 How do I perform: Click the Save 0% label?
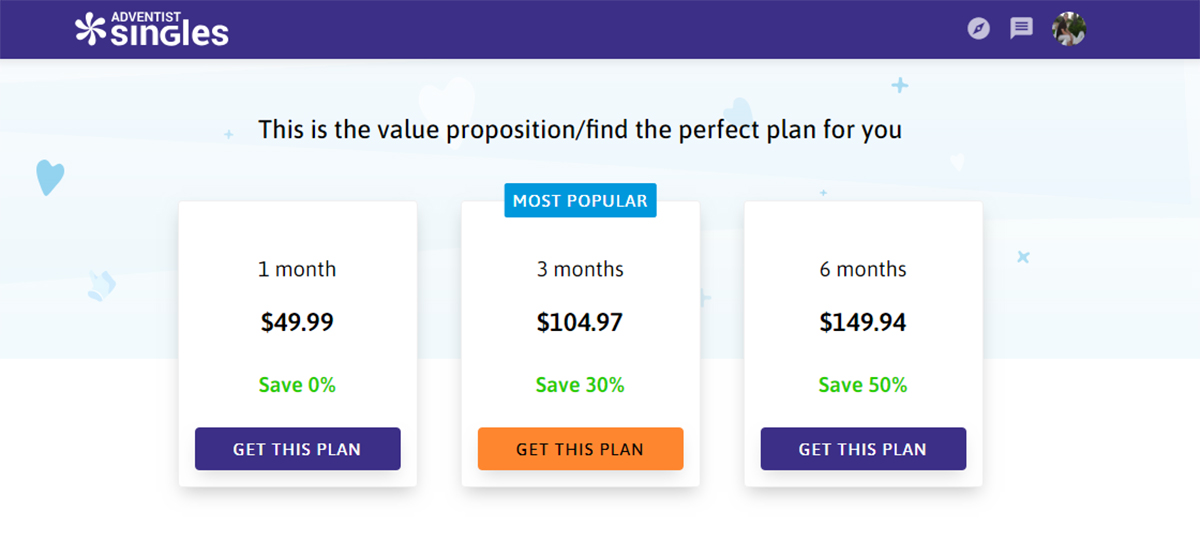[297, 385]
